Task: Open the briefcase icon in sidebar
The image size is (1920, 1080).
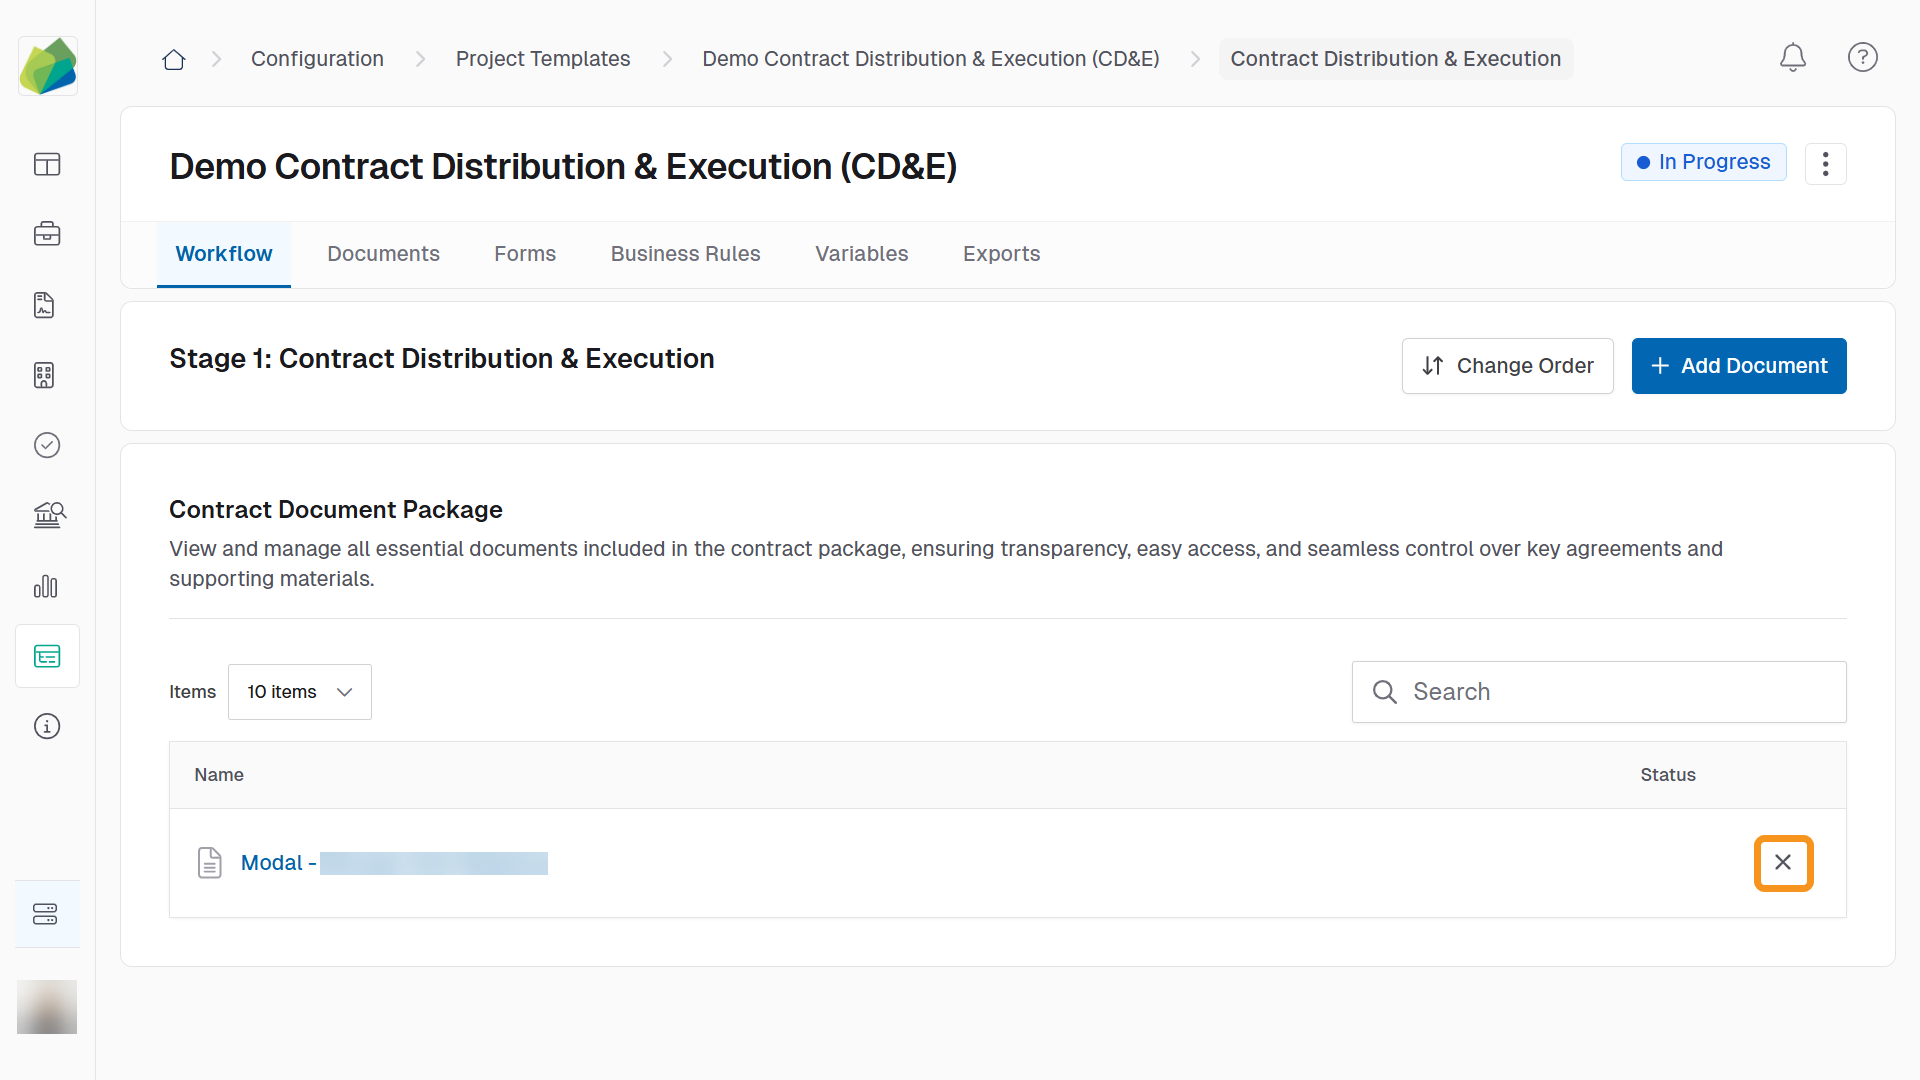Action: [47, 234]
